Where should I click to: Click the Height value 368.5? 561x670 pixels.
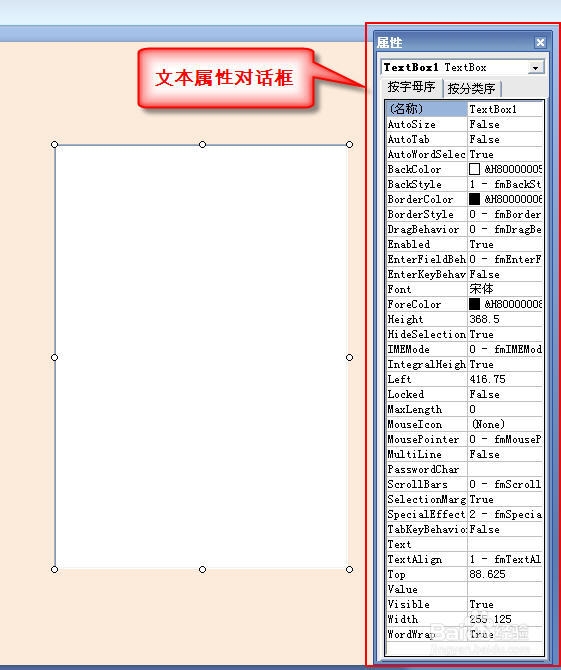(484, 319)
